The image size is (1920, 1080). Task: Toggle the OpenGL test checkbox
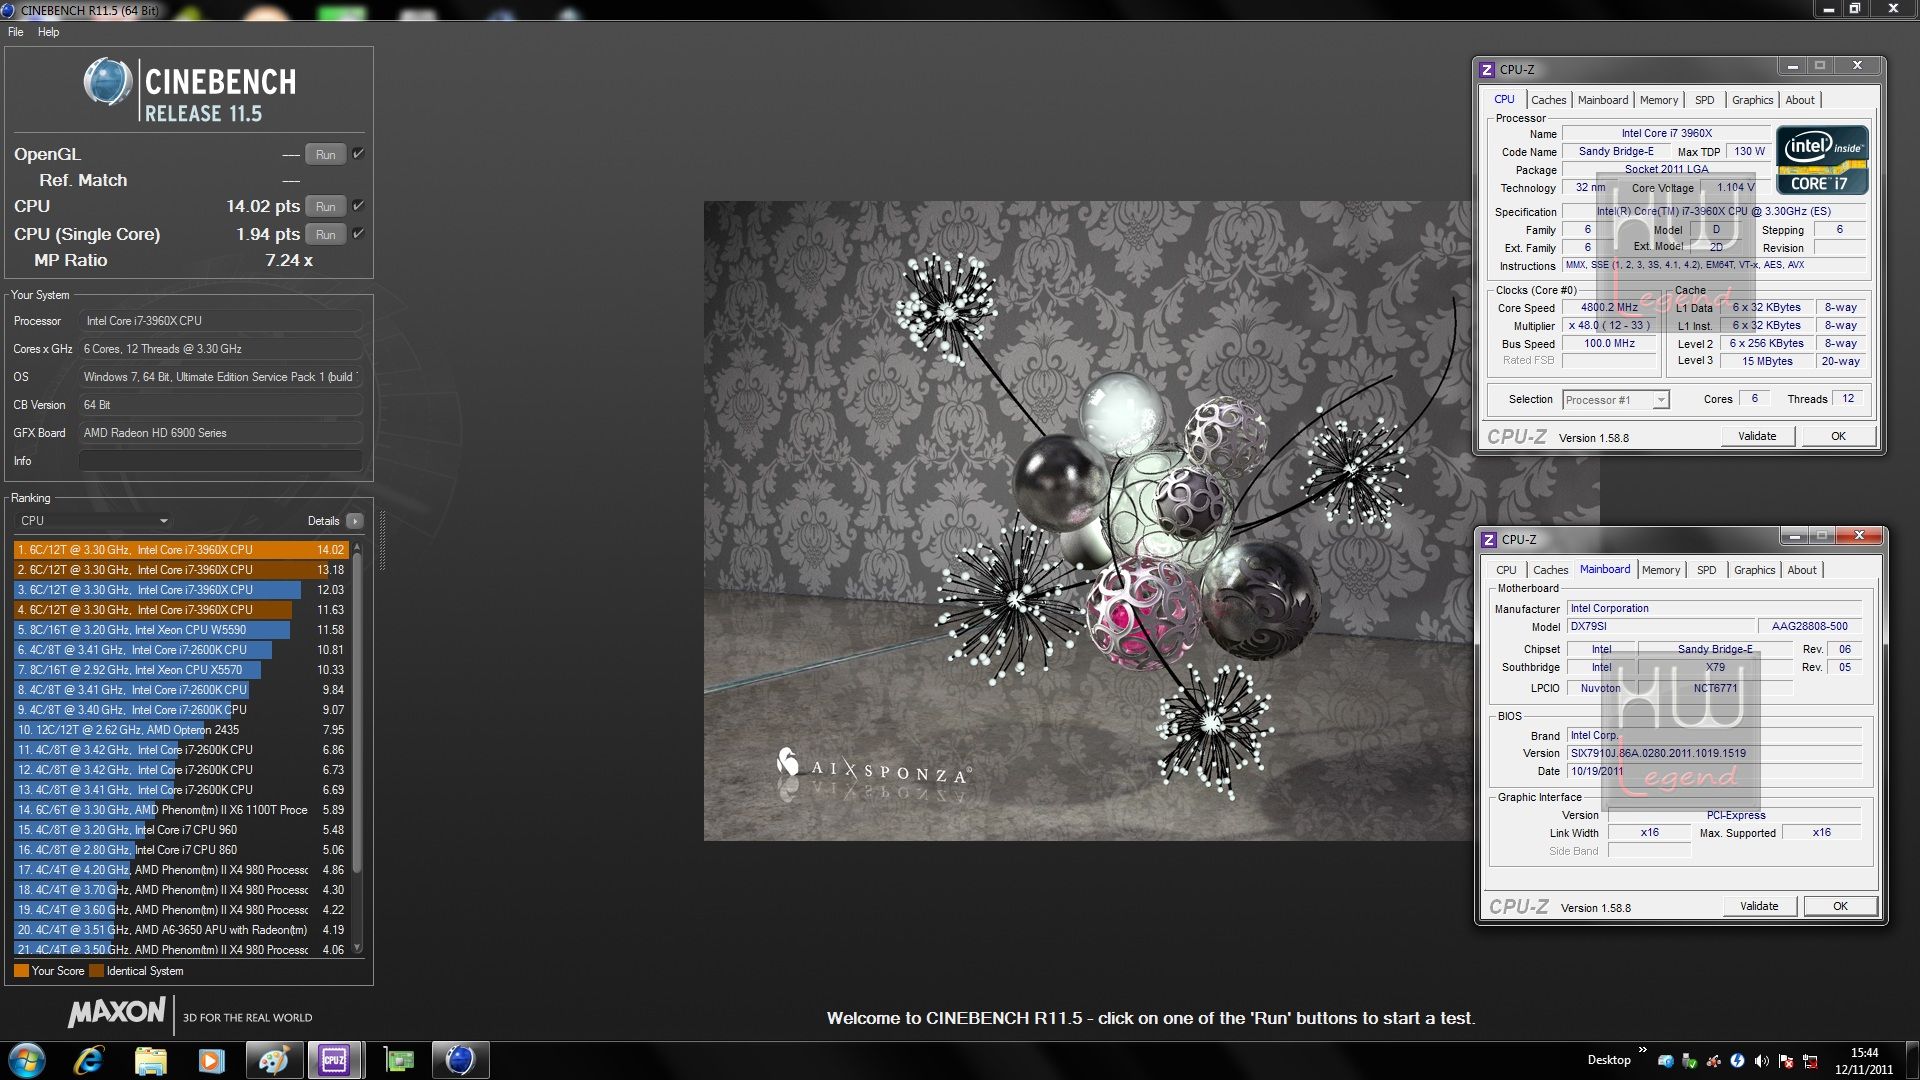point(358,154)
